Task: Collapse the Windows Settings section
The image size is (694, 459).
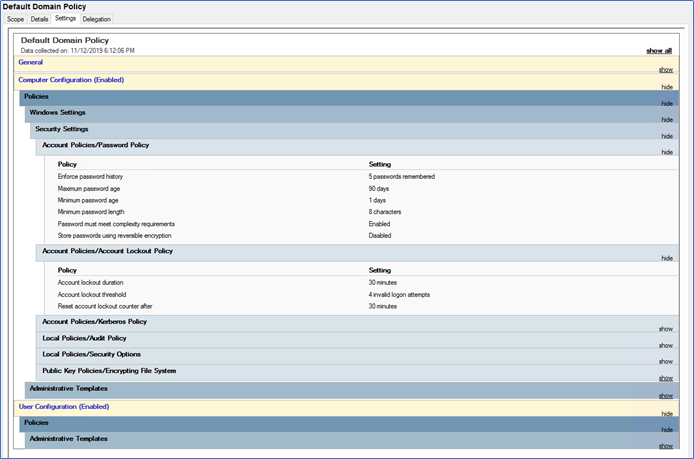Action: [x=666, y=119]
